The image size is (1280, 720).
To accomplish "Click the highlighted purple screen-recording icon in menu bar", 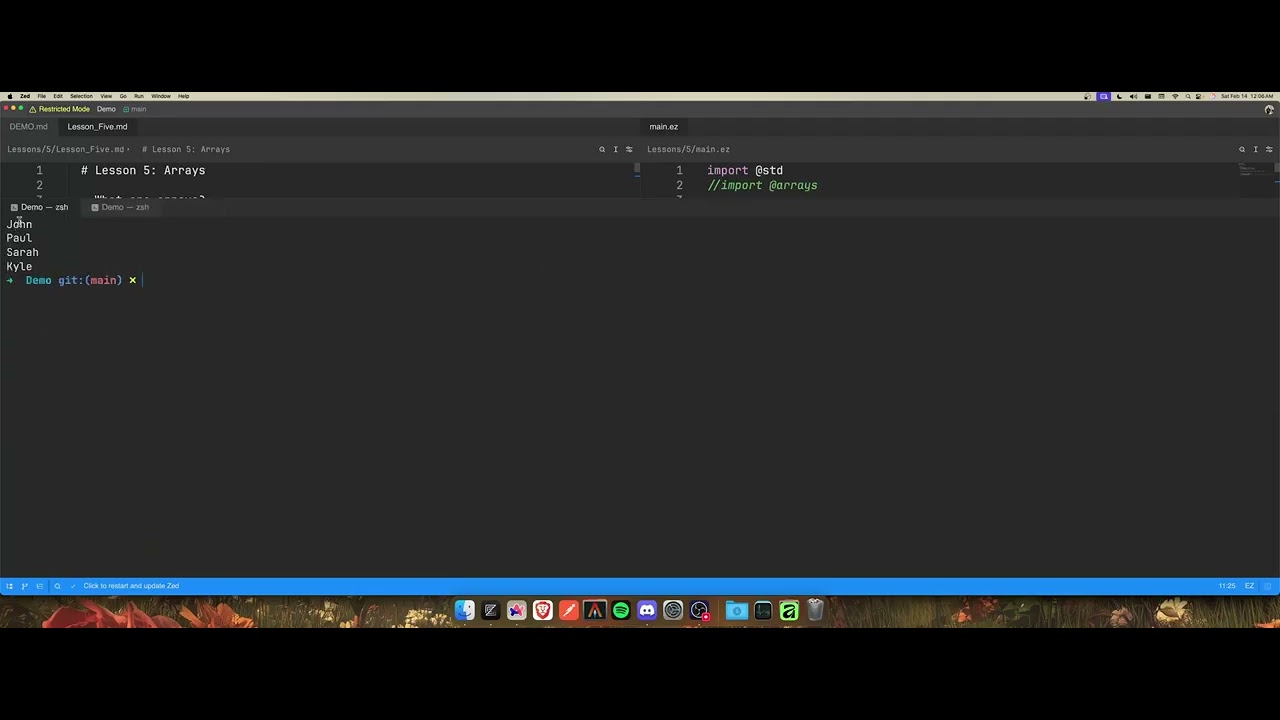I will tap(1104, 96).
